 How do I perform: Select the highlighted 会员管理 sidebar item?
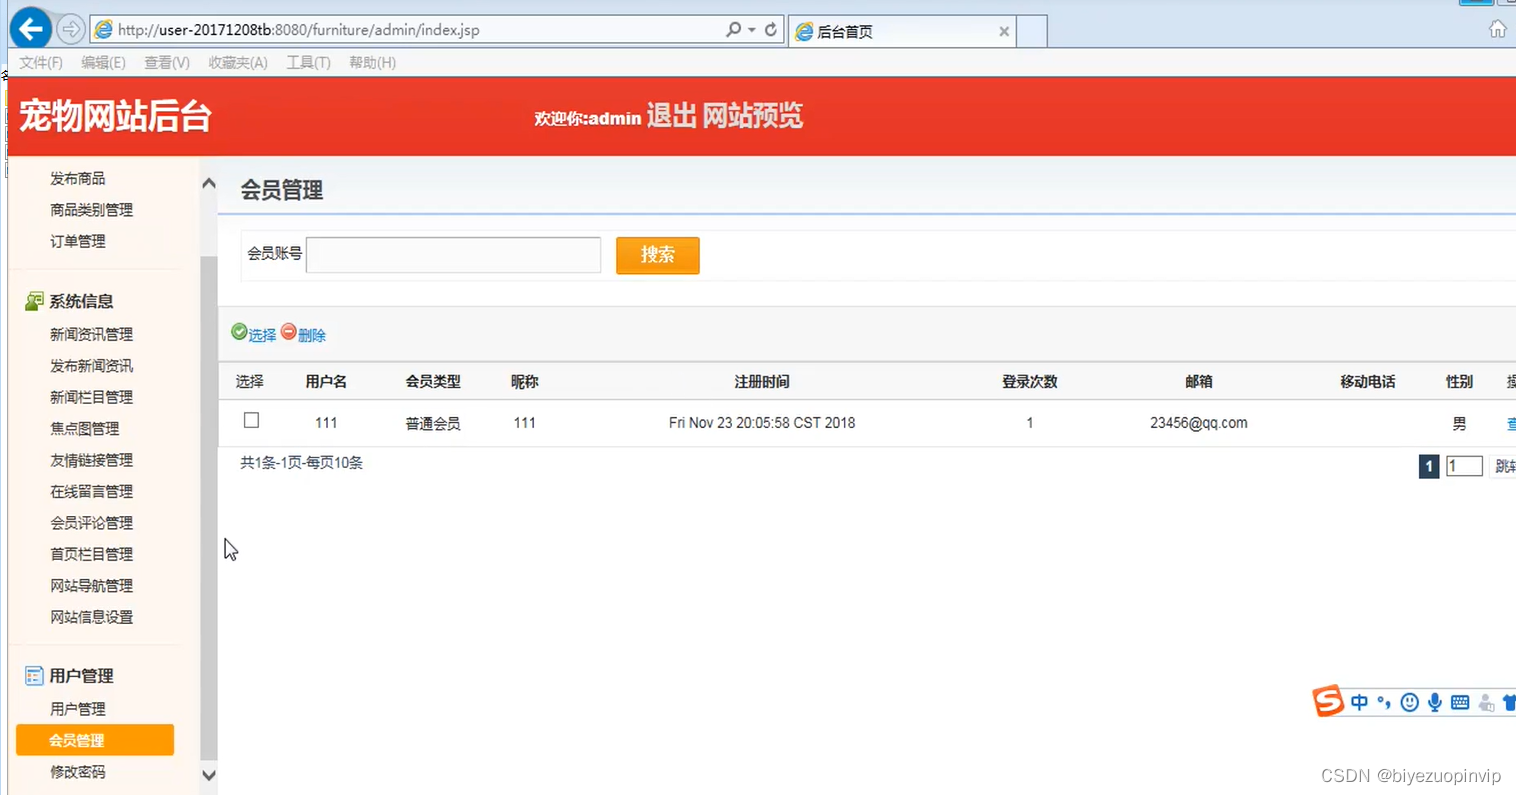(x=95, y=740)
